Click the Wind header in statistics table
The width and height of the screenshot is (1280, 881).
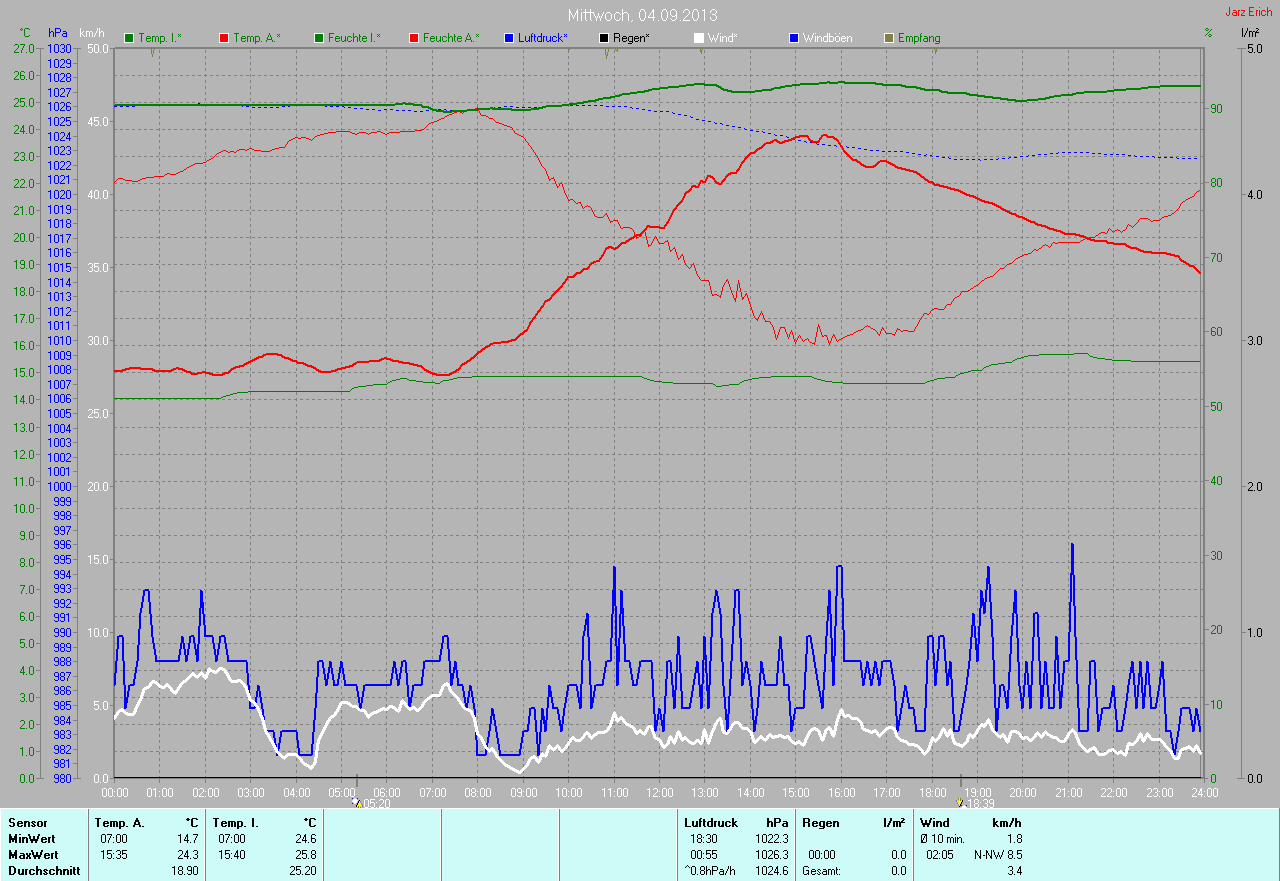(934, 823)
